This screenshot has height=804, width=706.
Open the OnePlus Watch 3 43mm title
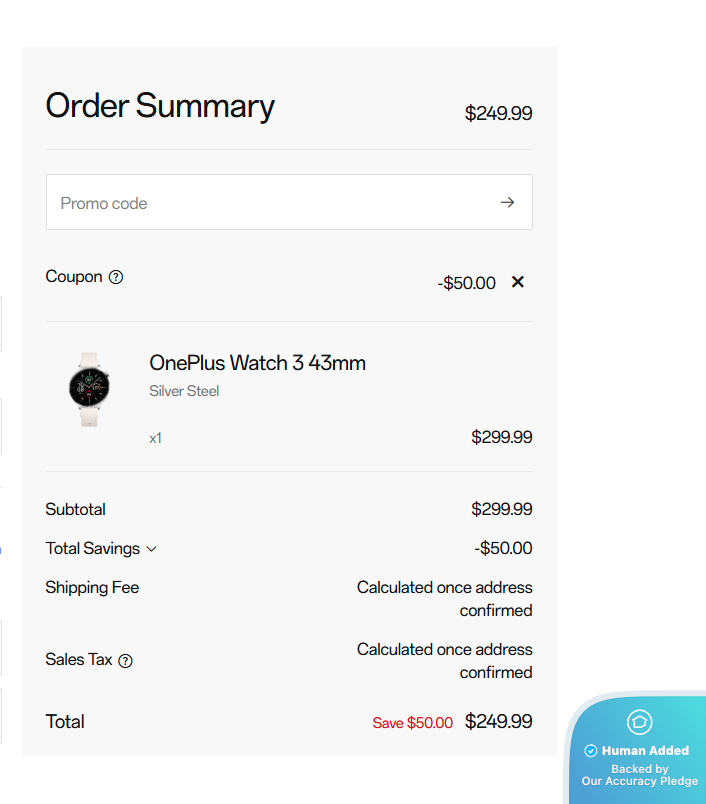pos(257,363)
